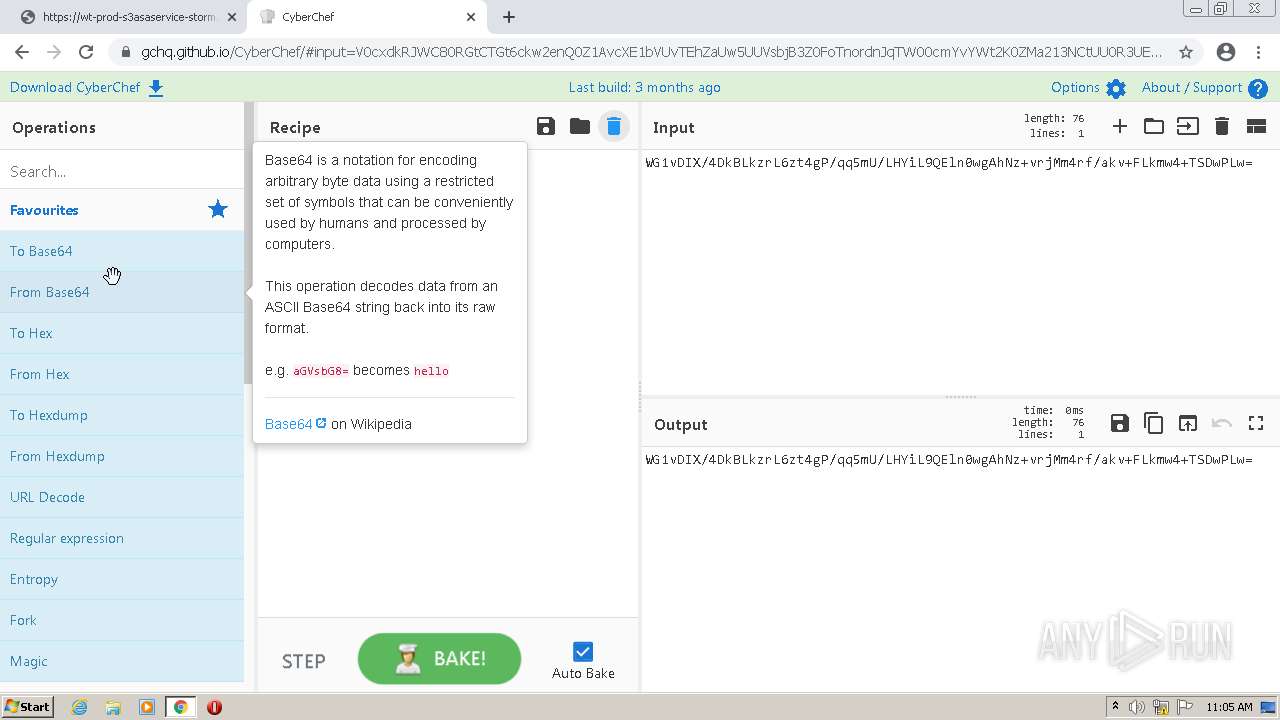Copy raw output to clipboard

point(1153,423)
